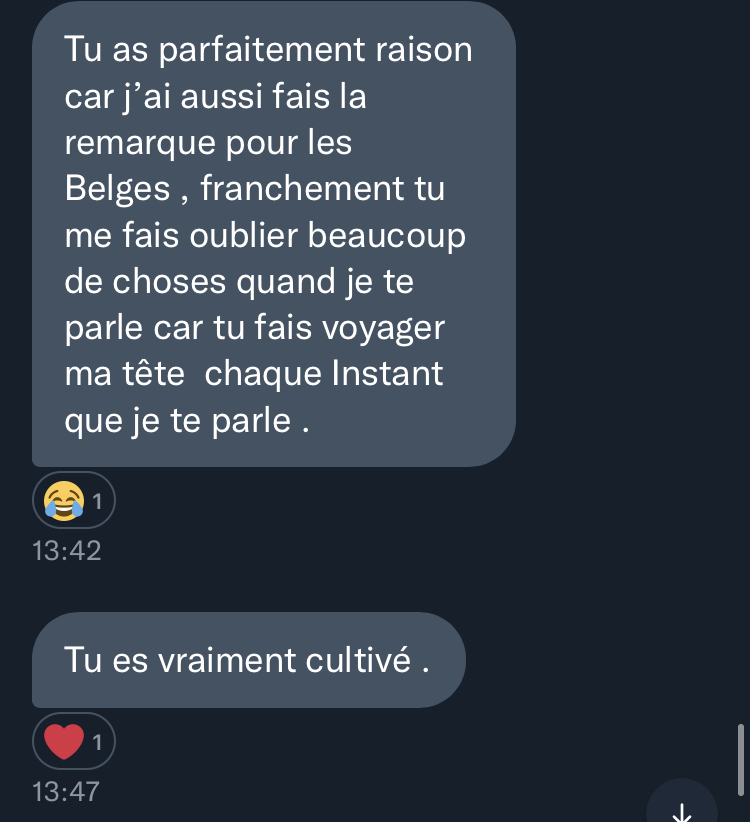This screenshot has height=822, width=750.
Task: Toggle the laughing emoji reaction pill
Action: [74, 500]
